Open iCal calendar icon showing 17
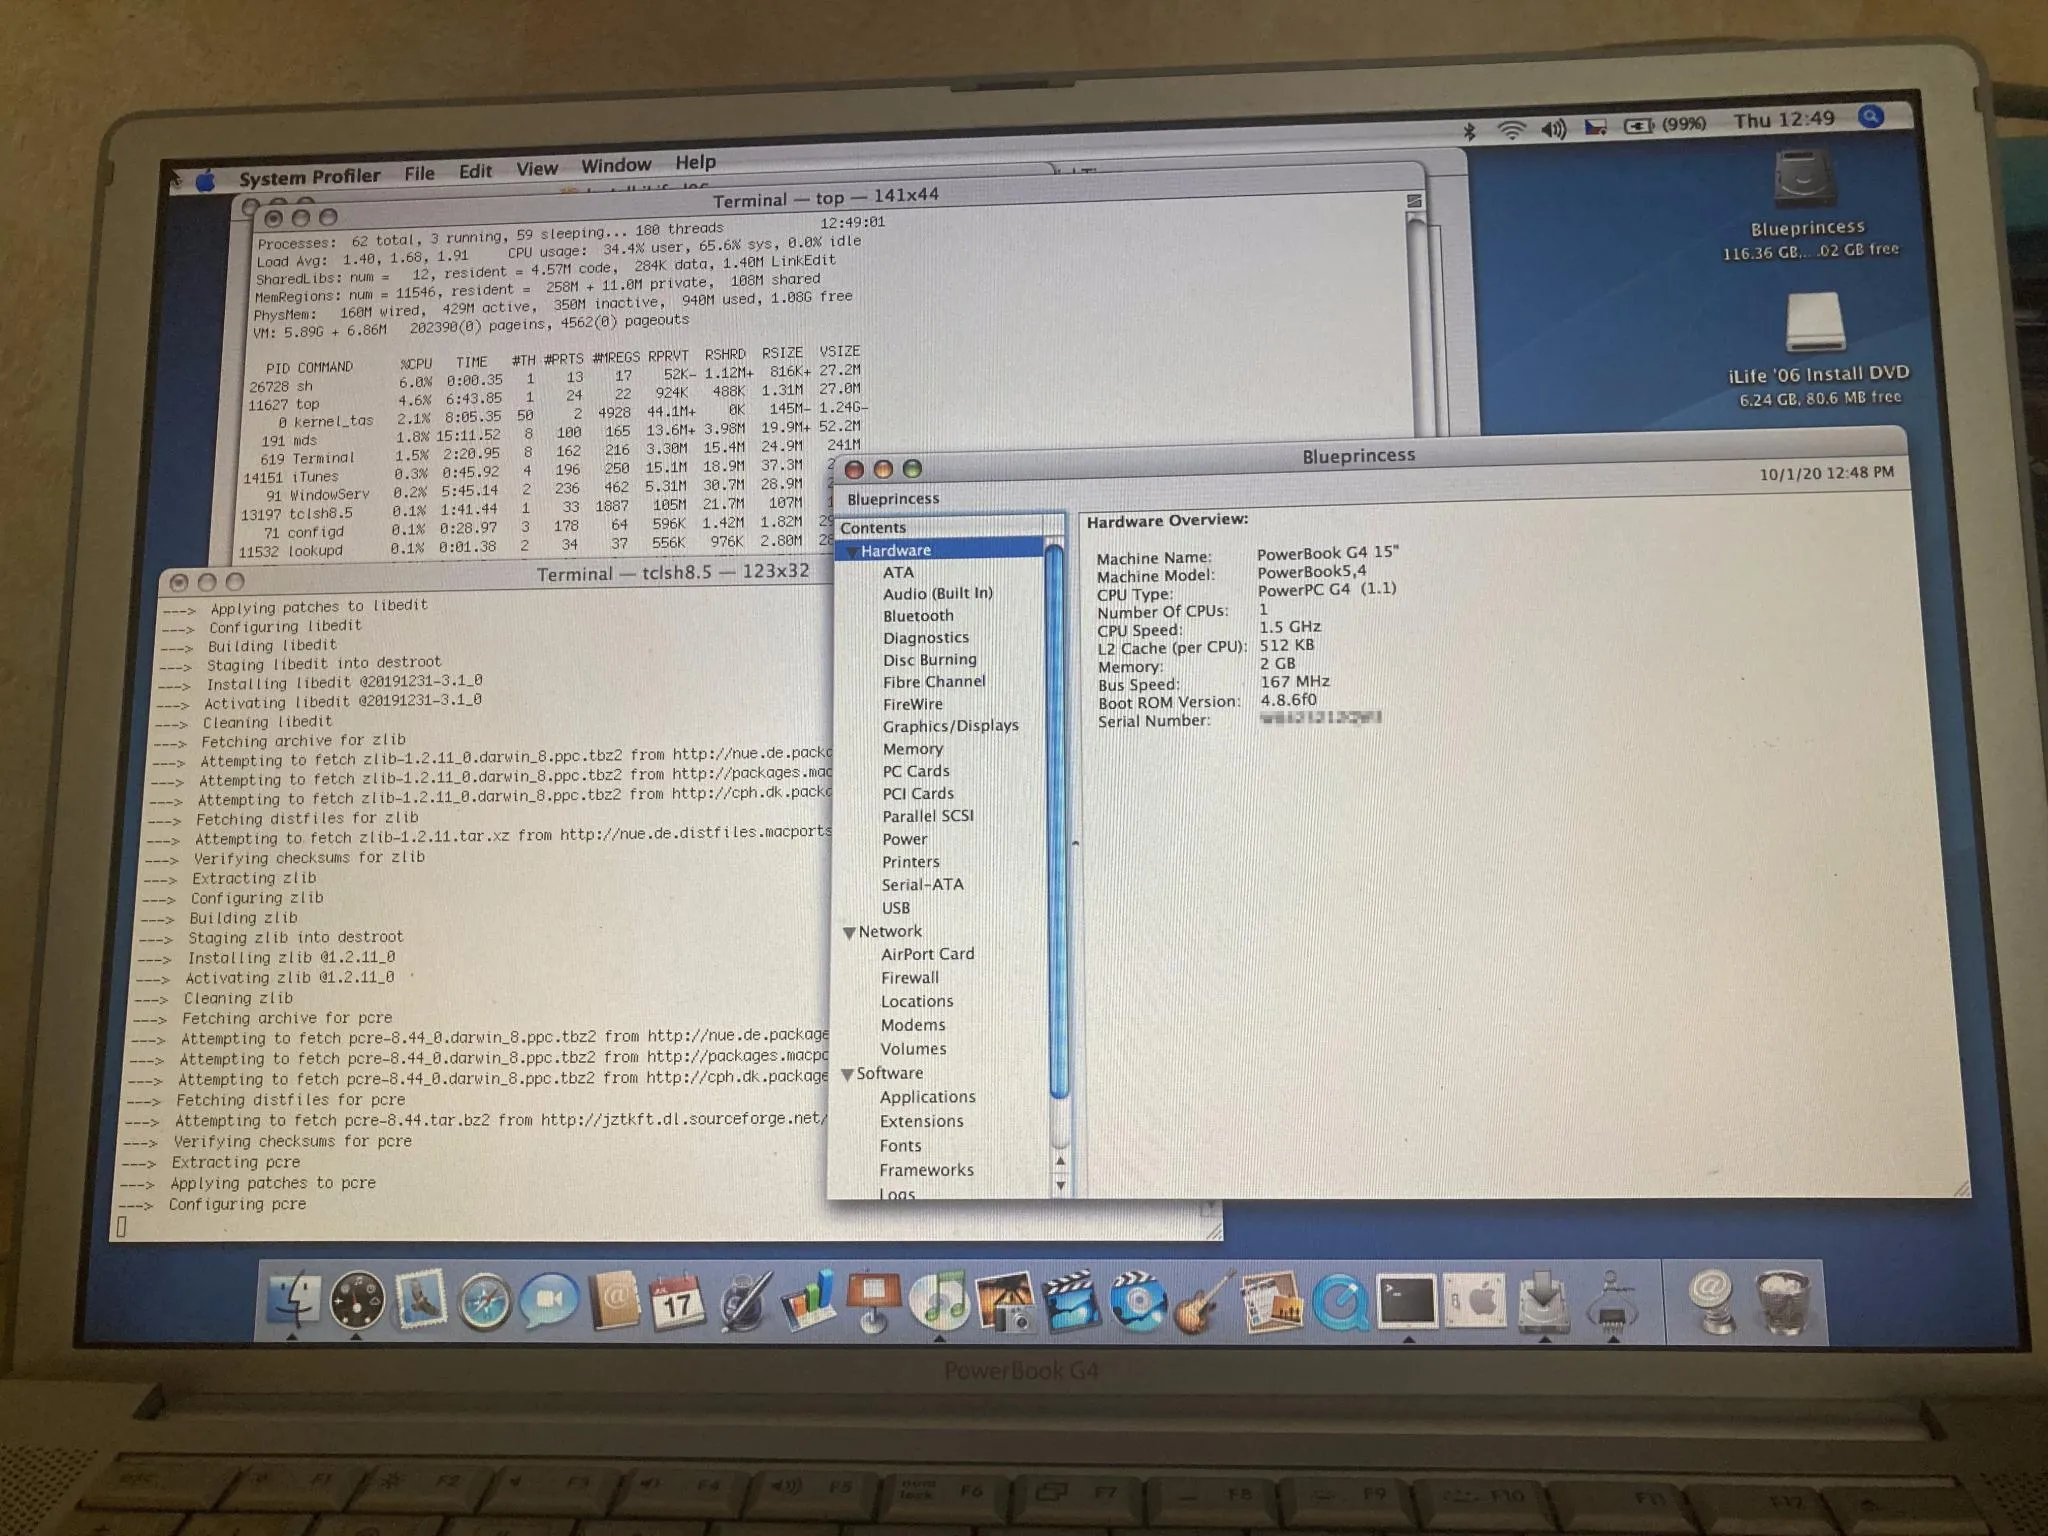 click(x=677, y=1301)
